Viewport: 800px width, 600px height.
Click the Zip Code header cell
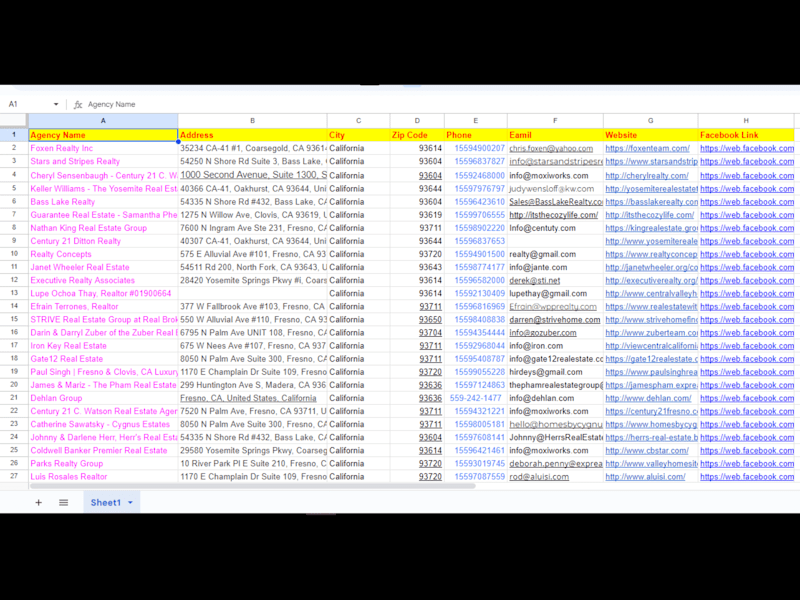point(417,135)
